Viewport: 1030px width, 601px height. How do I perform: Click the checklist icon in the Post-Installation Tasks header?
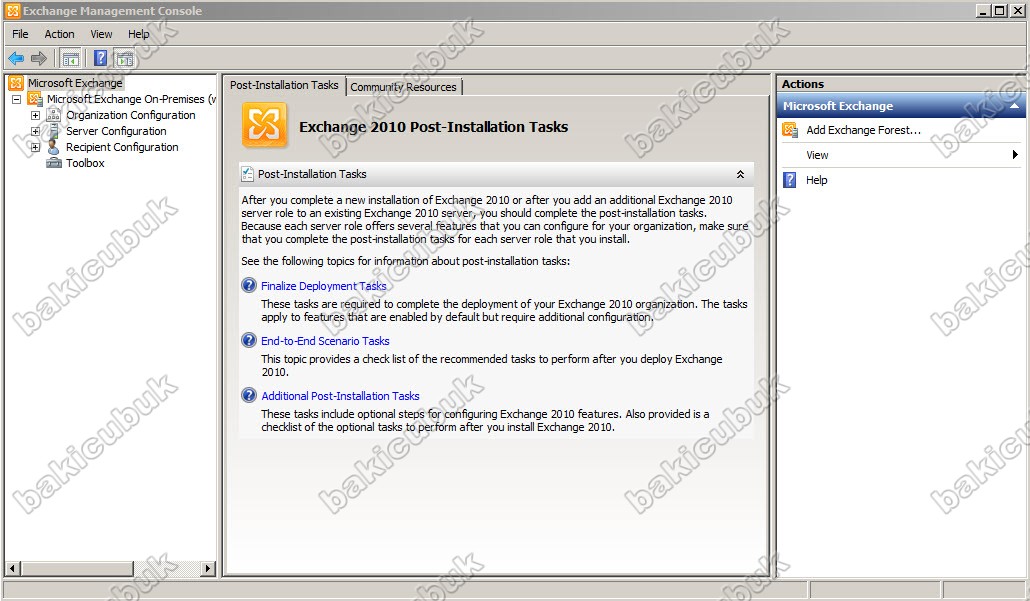[x=248, y=174]
